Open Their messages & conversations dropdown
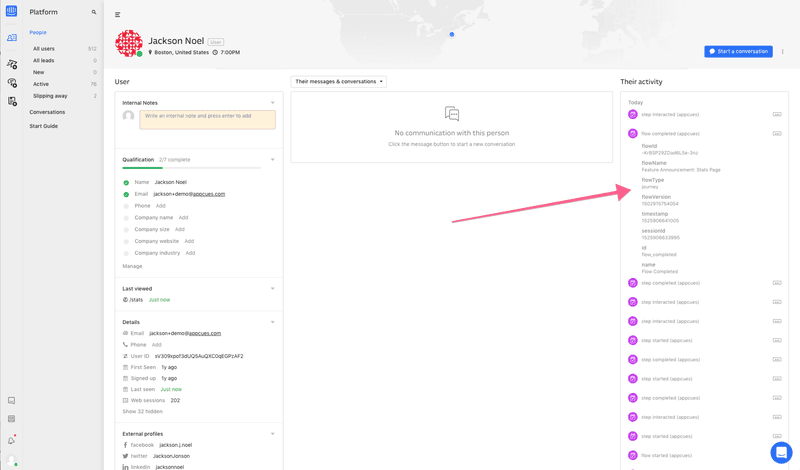 tap(338, 81)
